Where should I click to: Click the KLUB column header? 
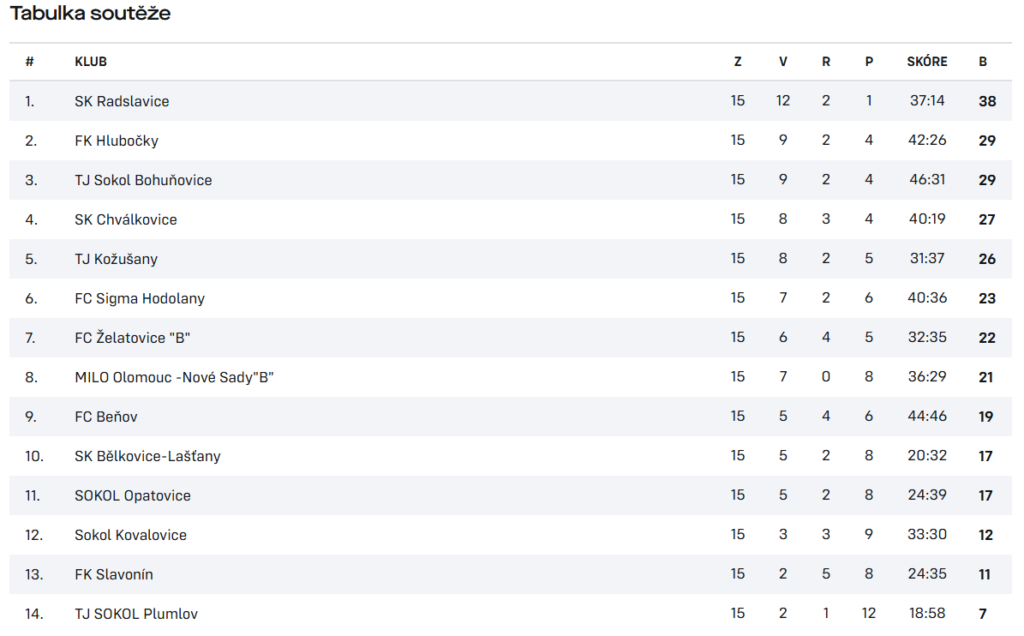(x=91, y=61)
